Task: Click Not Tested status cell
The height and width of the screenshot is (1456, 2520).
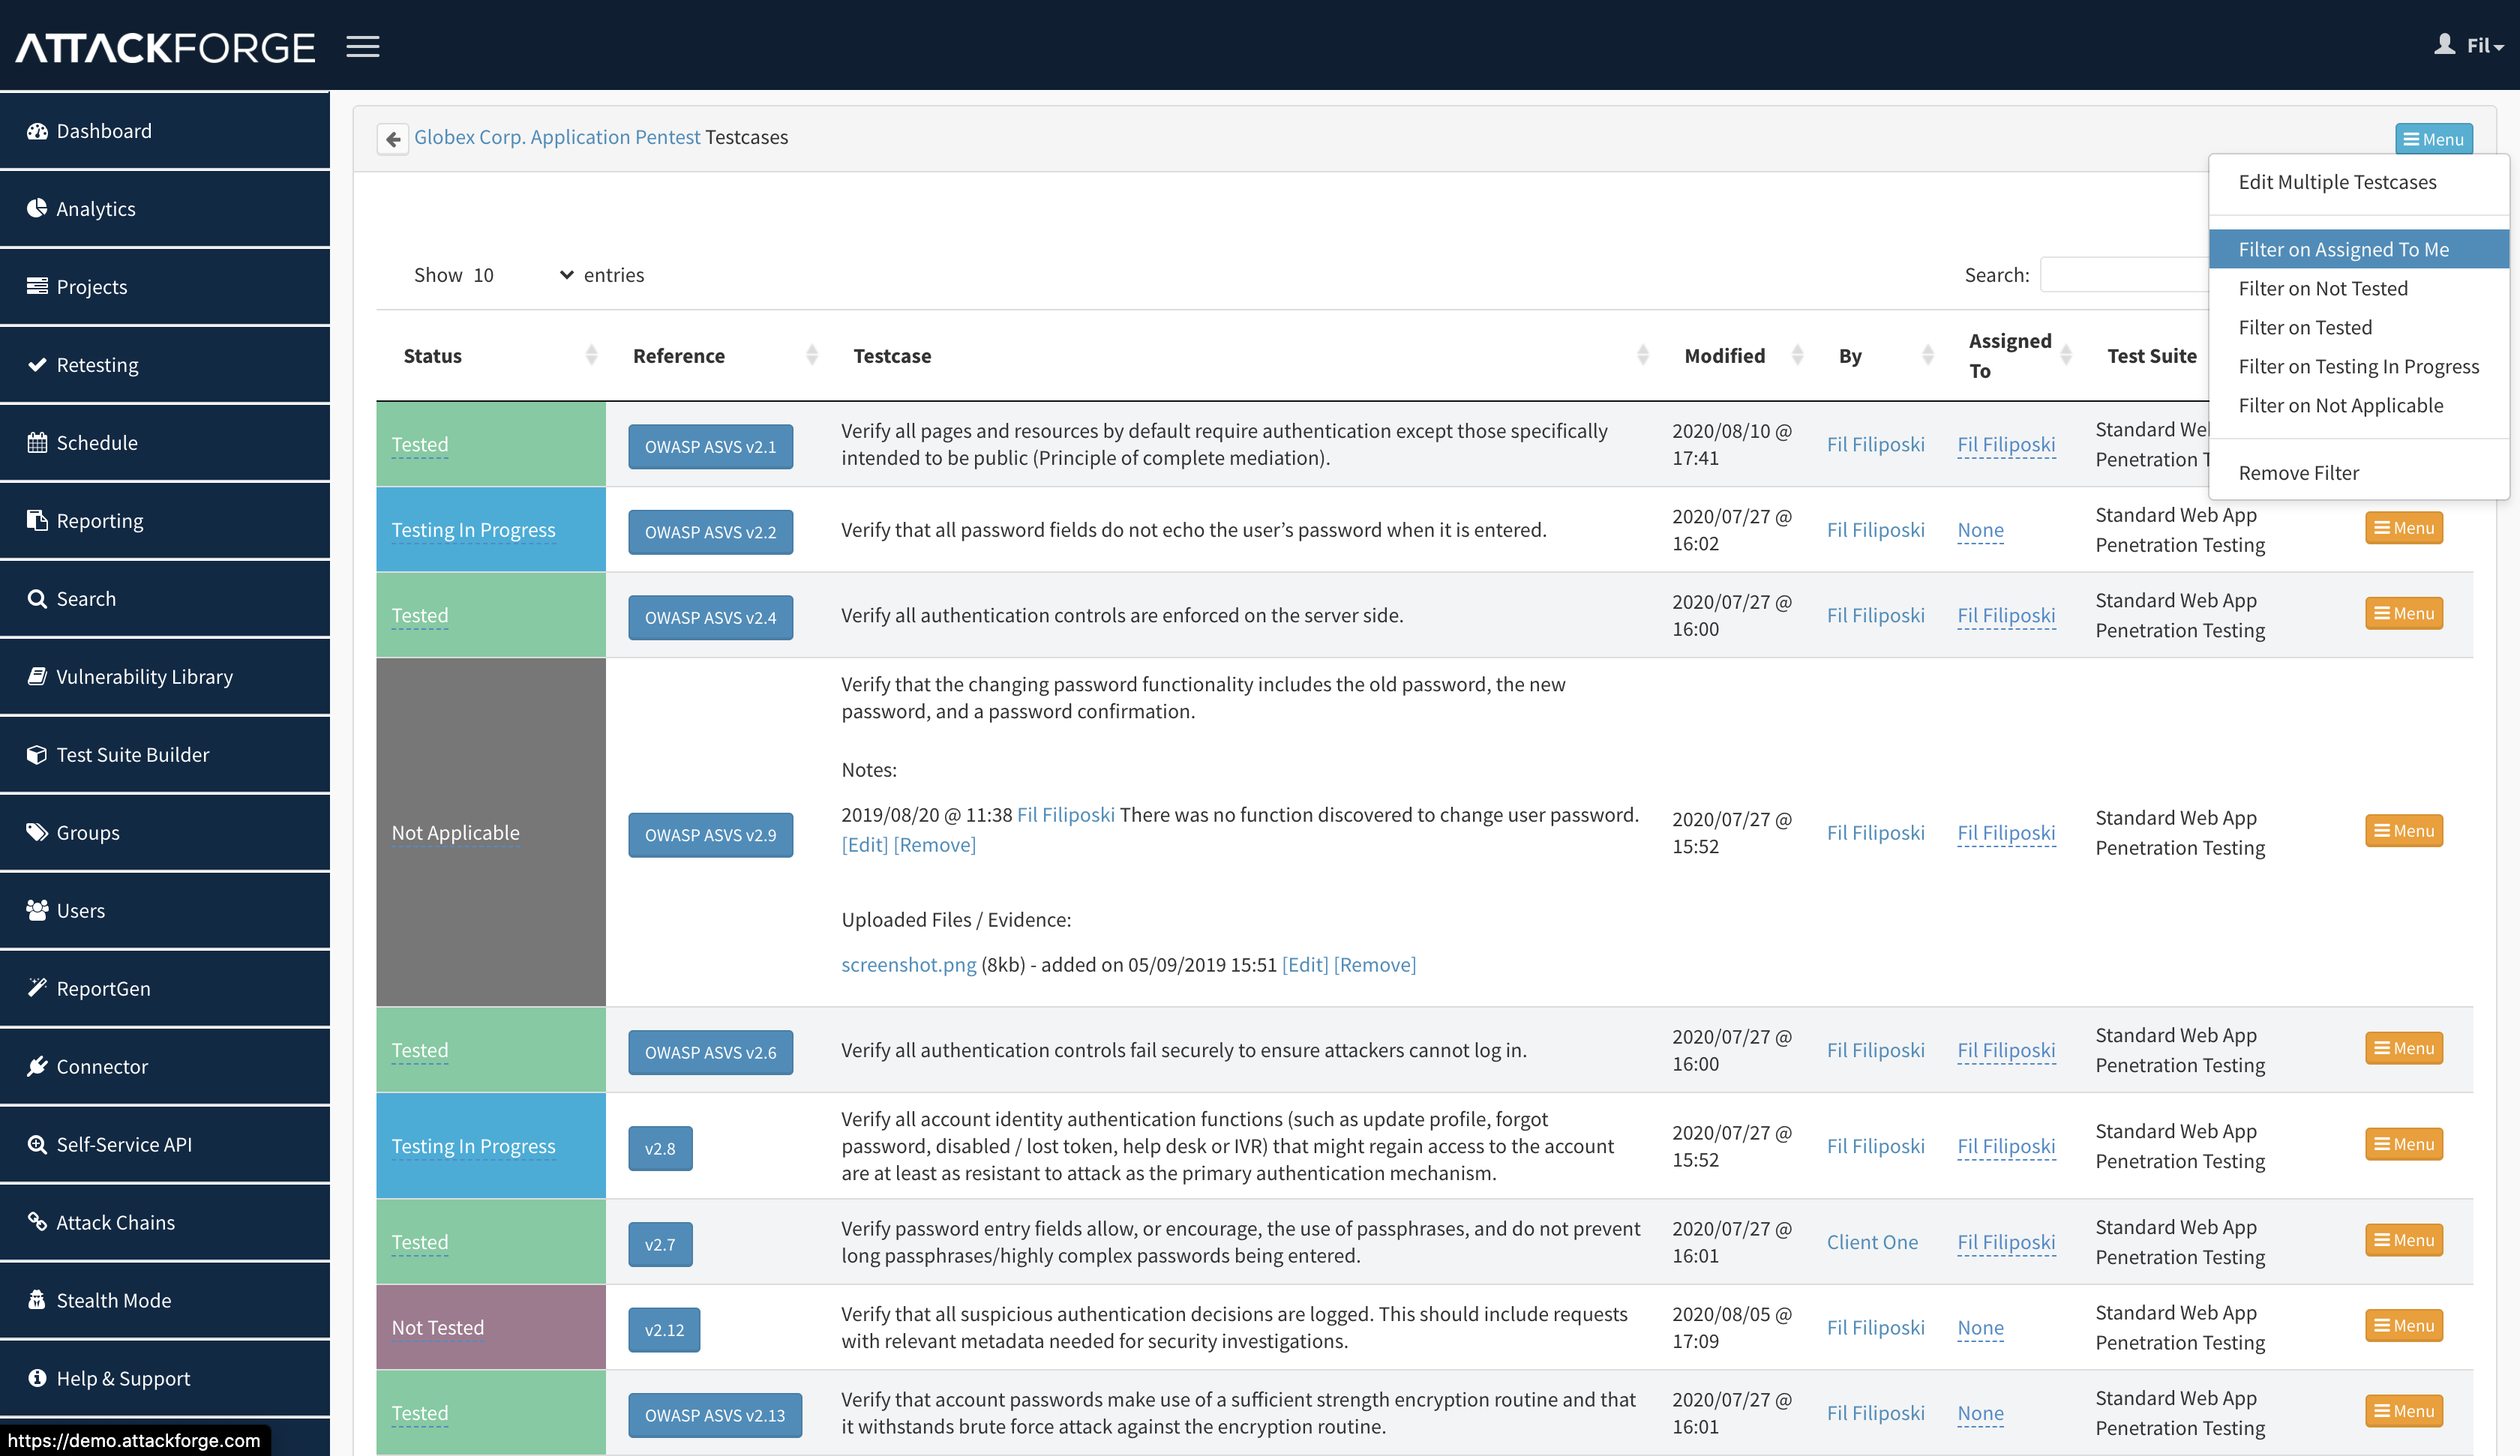Action: [x=490, y=1327]
